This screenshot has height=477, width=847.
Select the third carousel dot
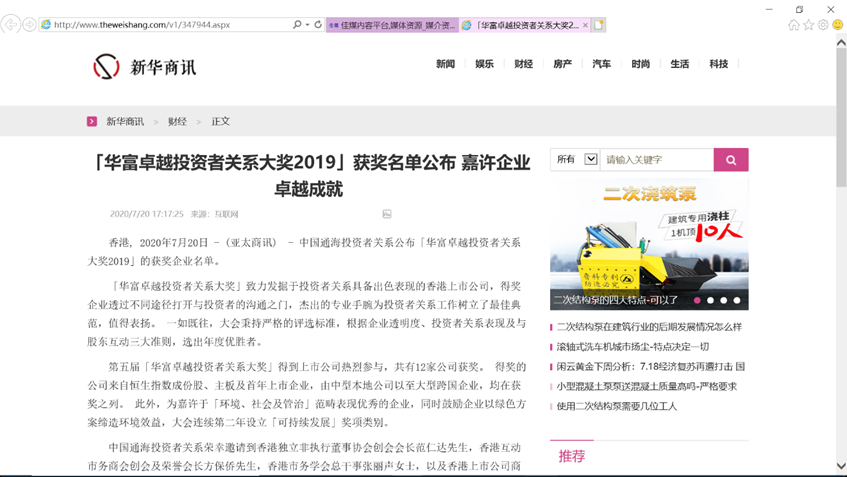tap(723, 300)
